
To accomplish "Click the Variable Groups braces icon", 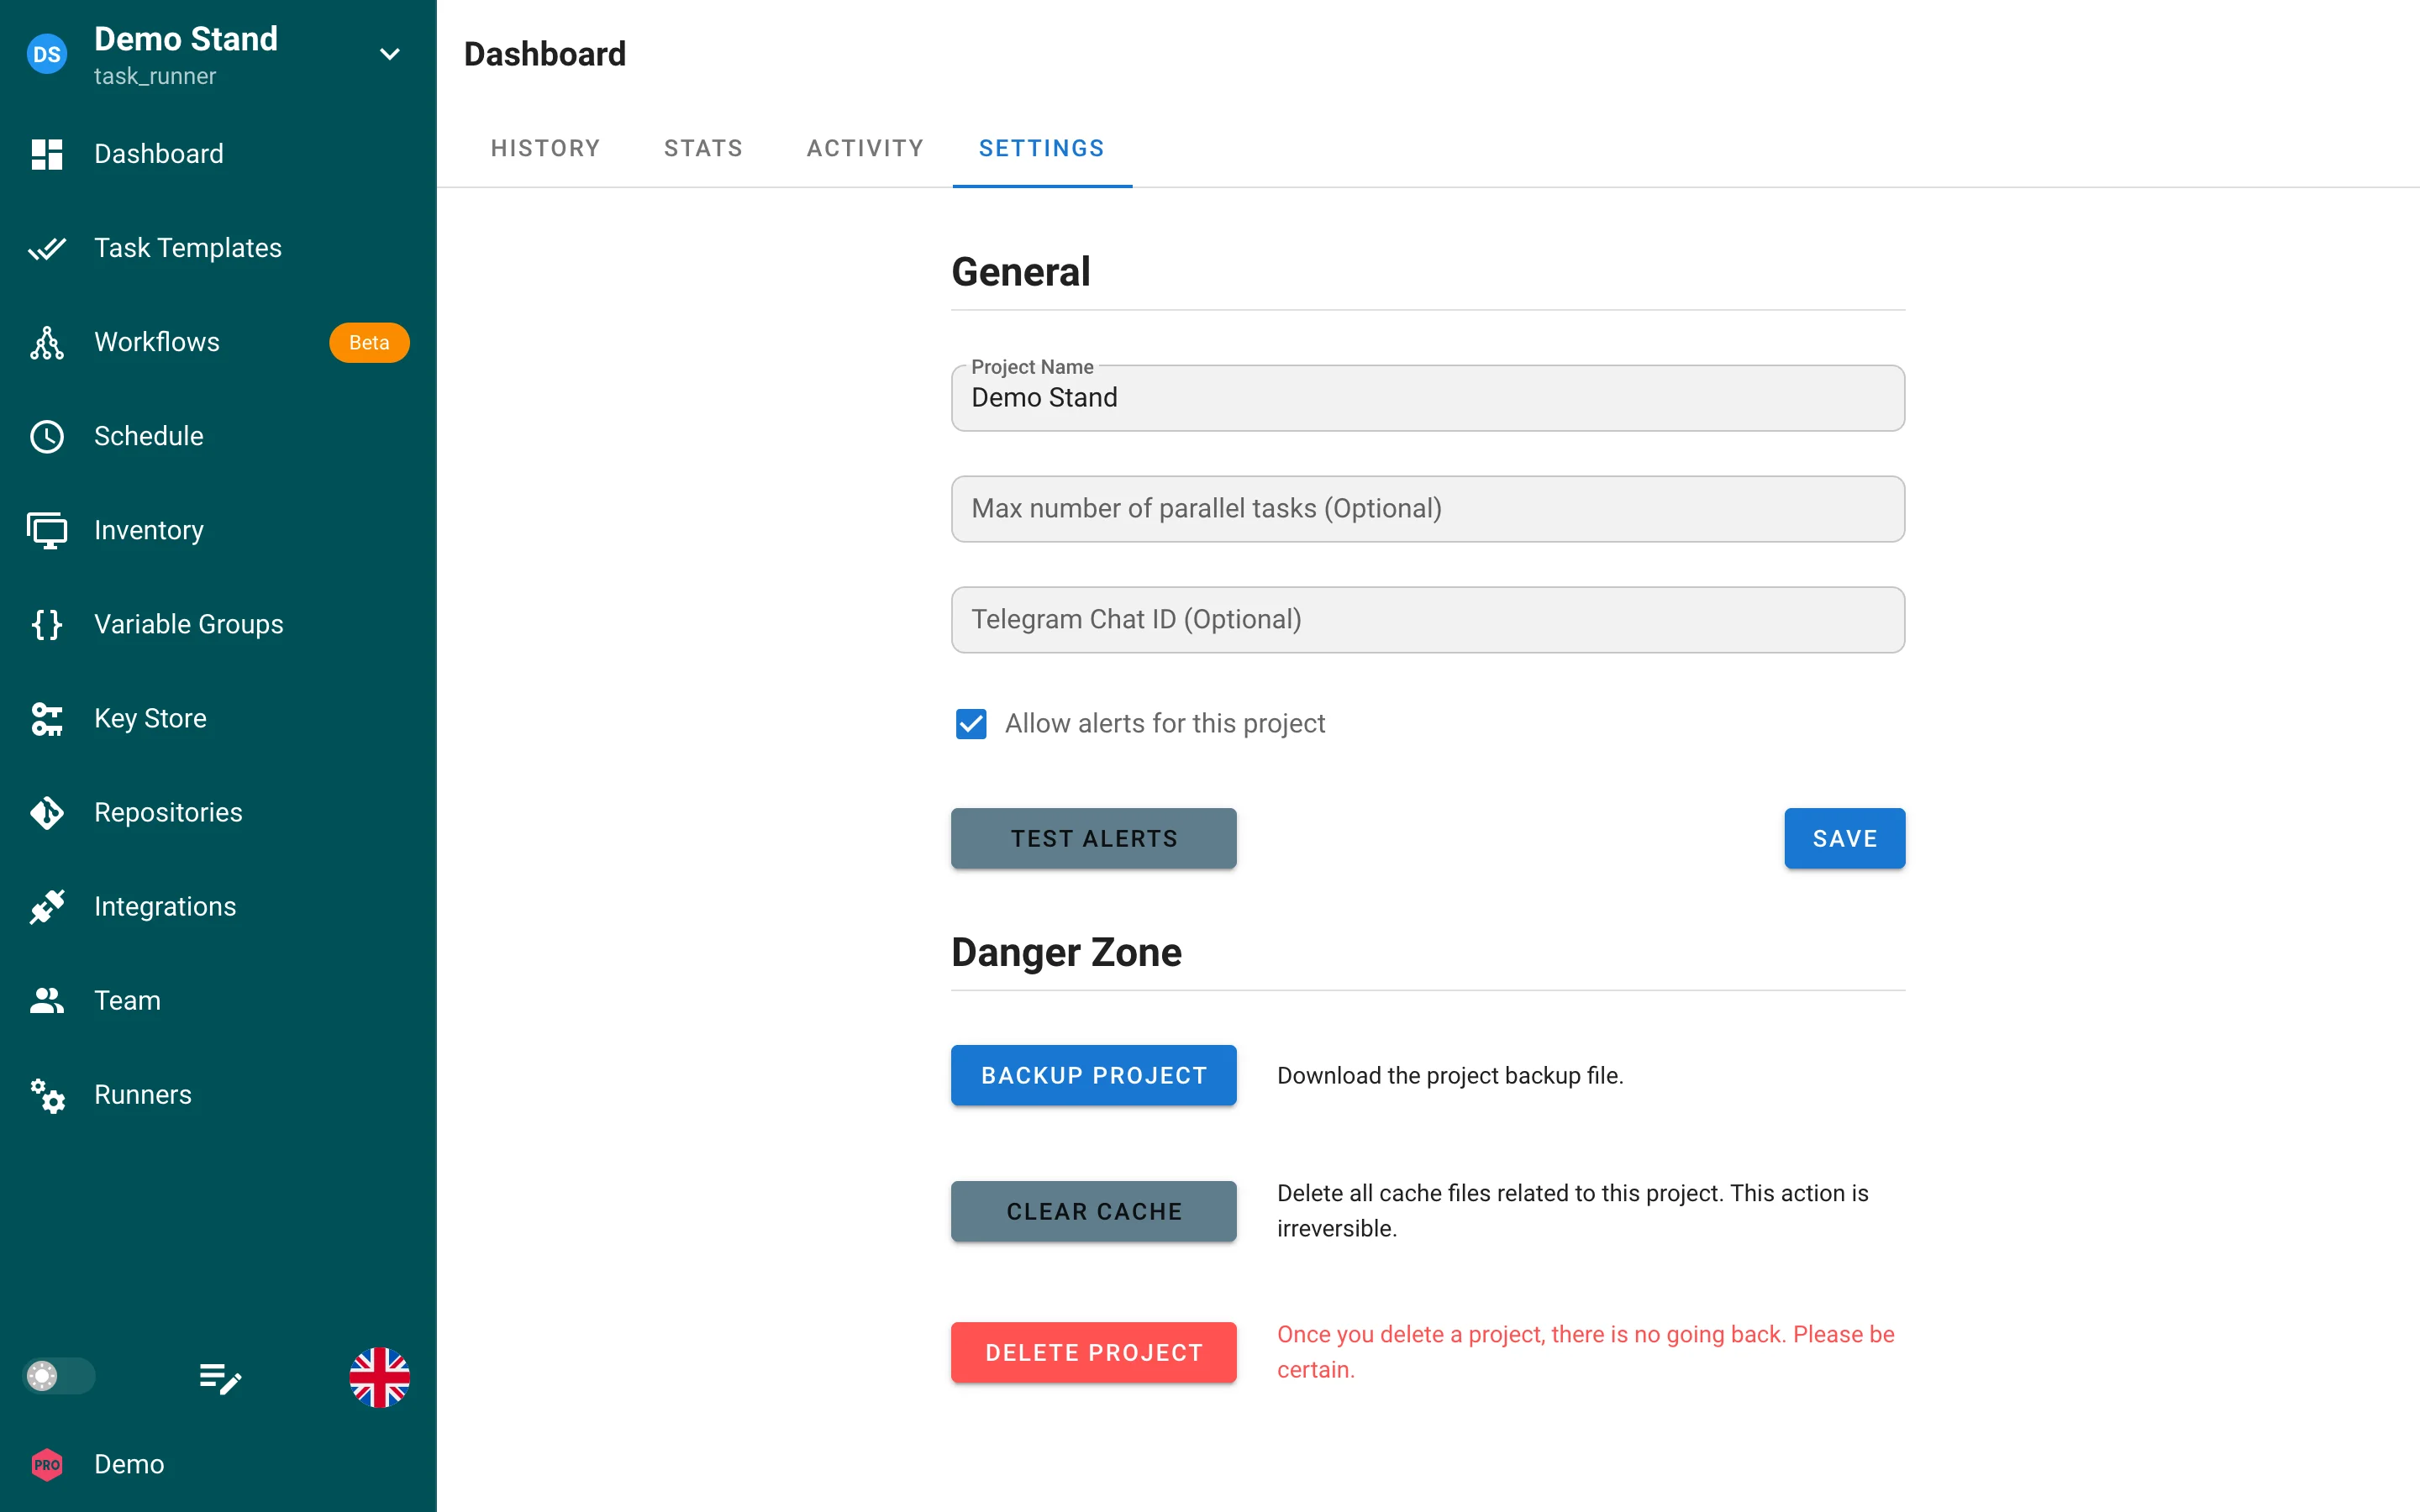I will click(46, 624).
